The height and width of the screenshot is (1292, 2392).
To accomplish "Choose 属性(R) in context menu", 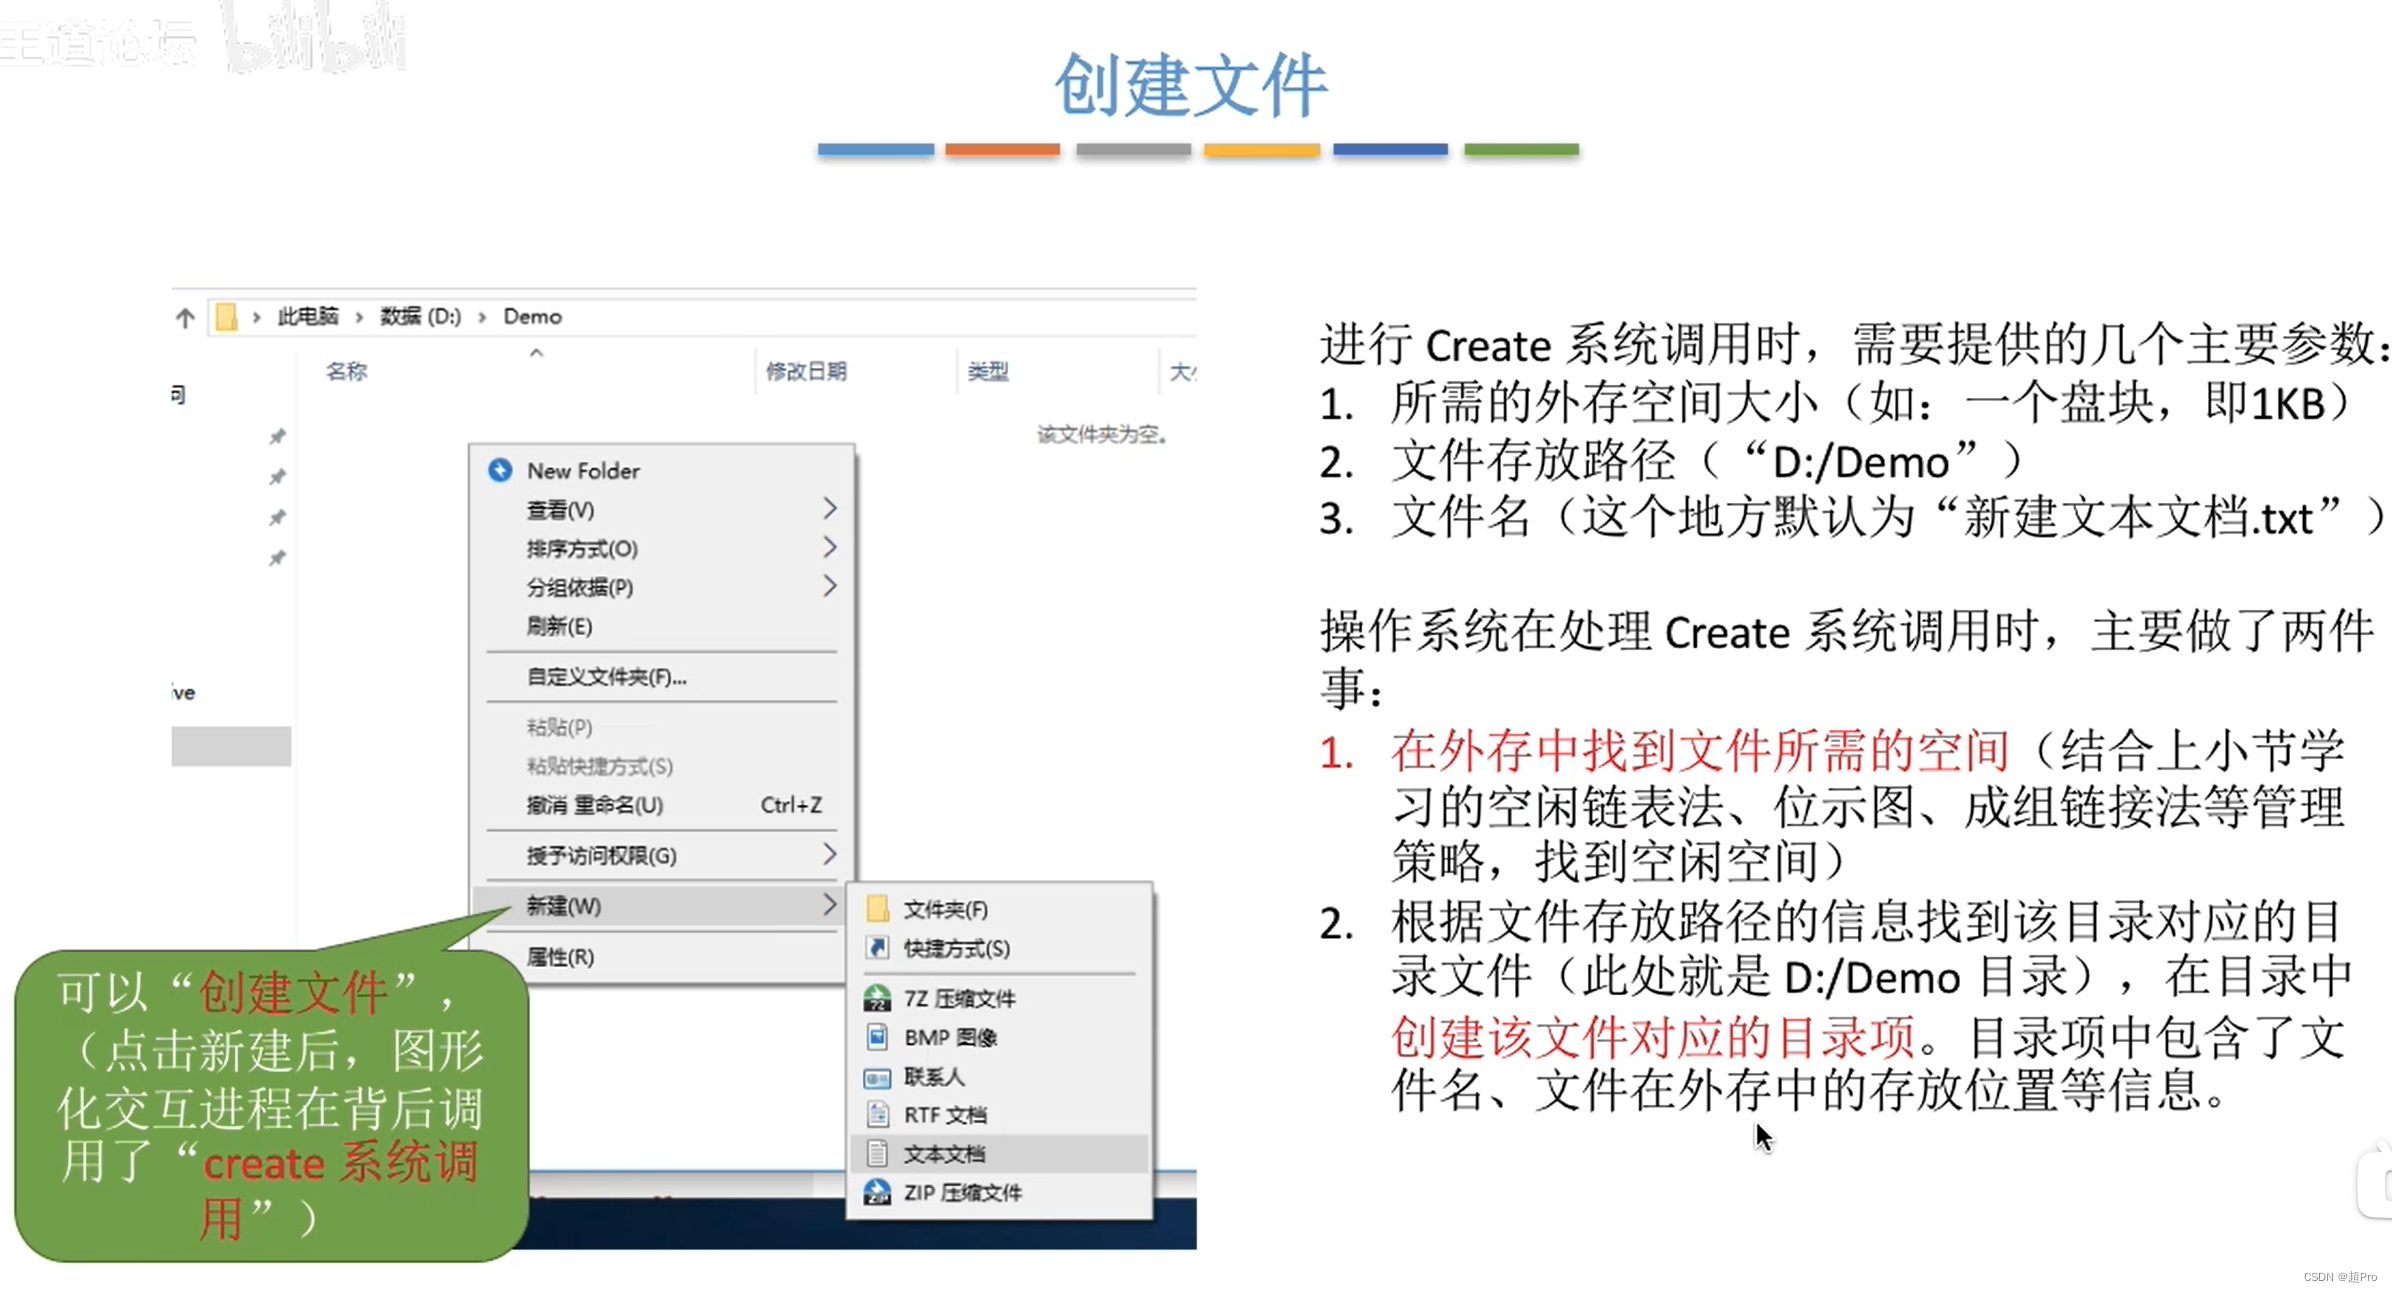I will tap(662, 957).
